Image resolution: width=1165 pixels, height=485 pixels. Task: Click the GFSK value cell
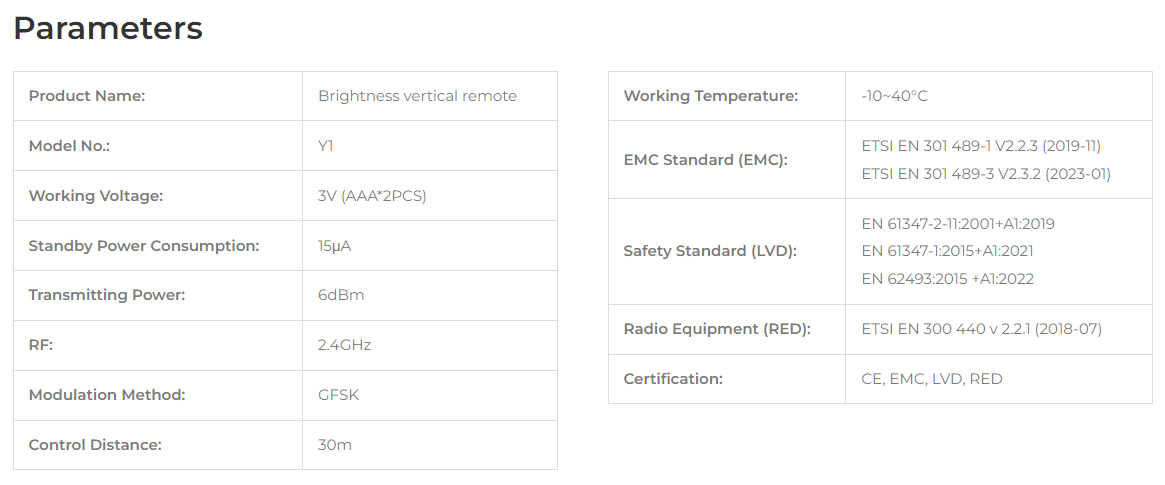(429, 394)
